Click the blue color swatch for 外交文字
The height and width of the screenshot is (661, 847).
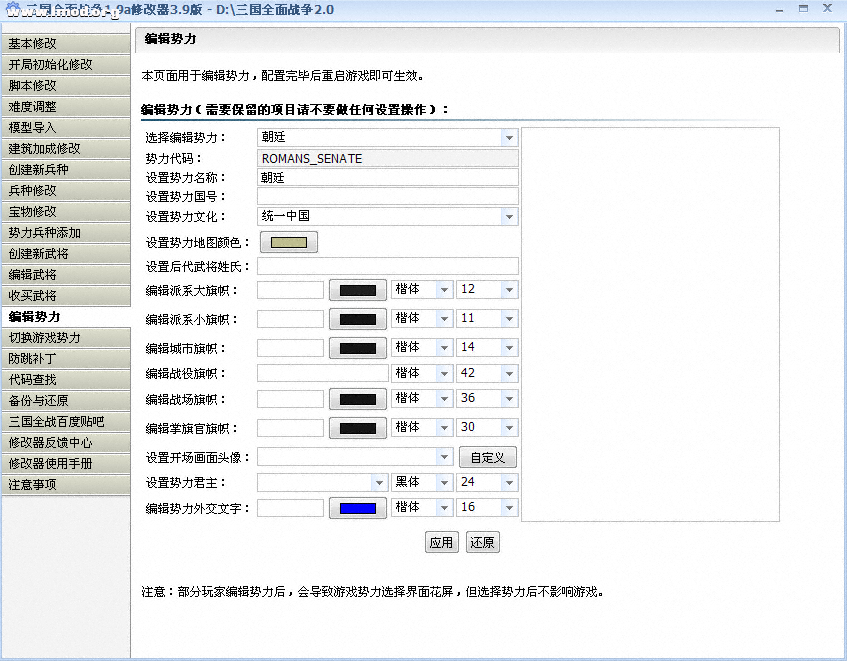click(358, 508)
